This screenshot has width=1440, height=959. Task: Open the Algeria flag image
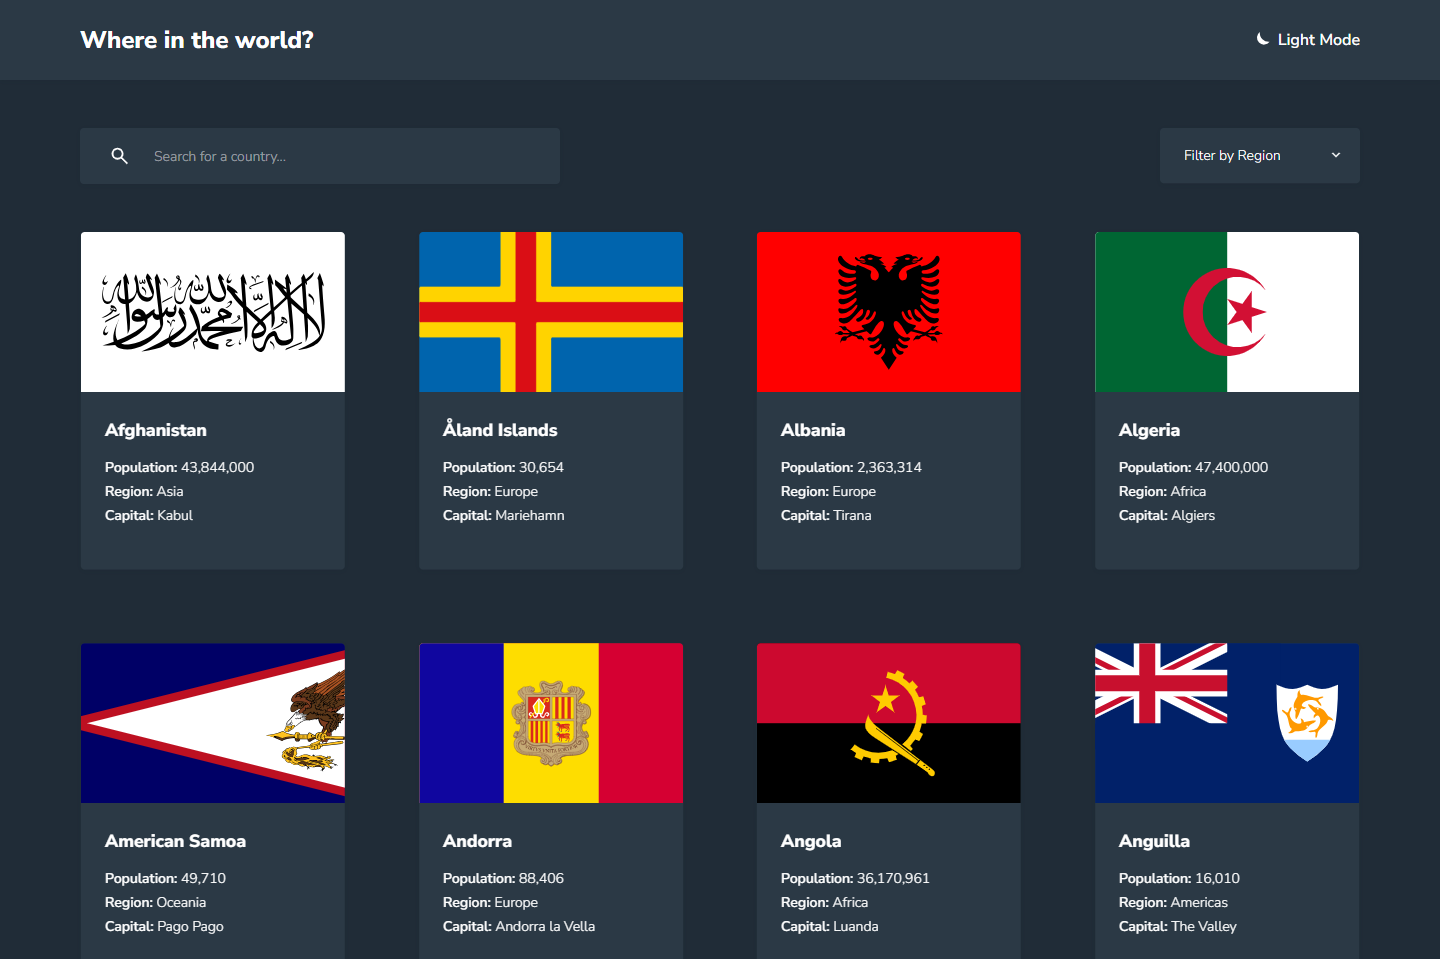tap(1227, 312)
